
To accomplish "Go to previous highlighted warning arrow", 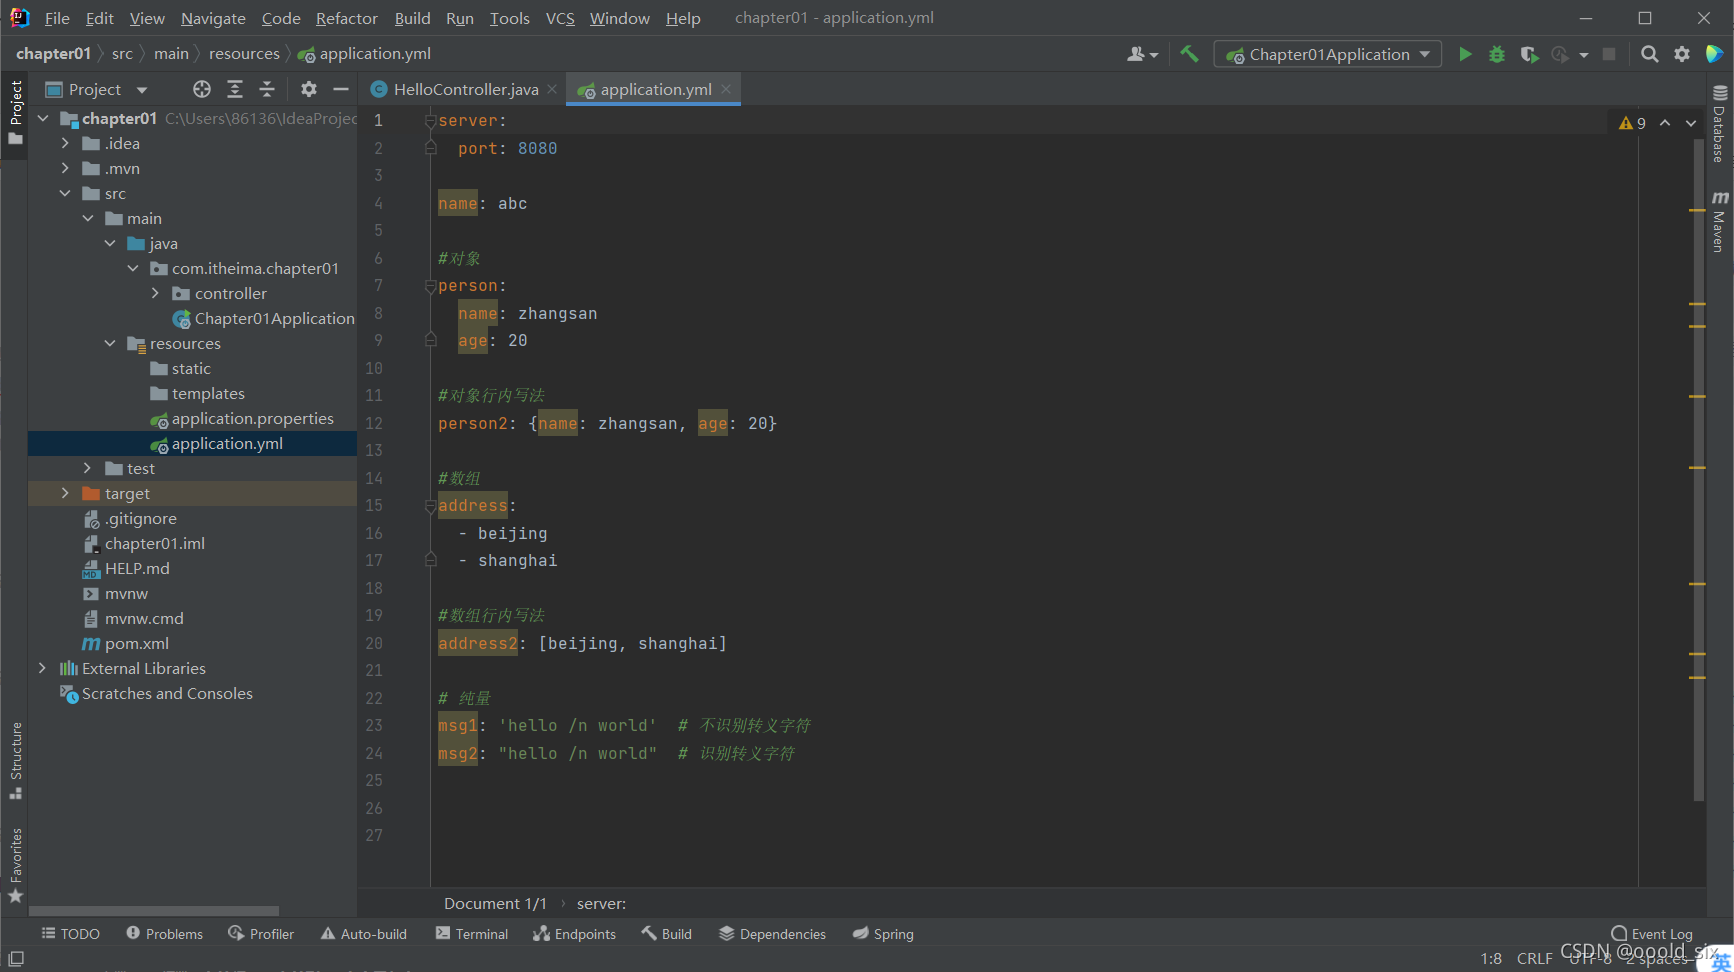I will point(1665,123).
